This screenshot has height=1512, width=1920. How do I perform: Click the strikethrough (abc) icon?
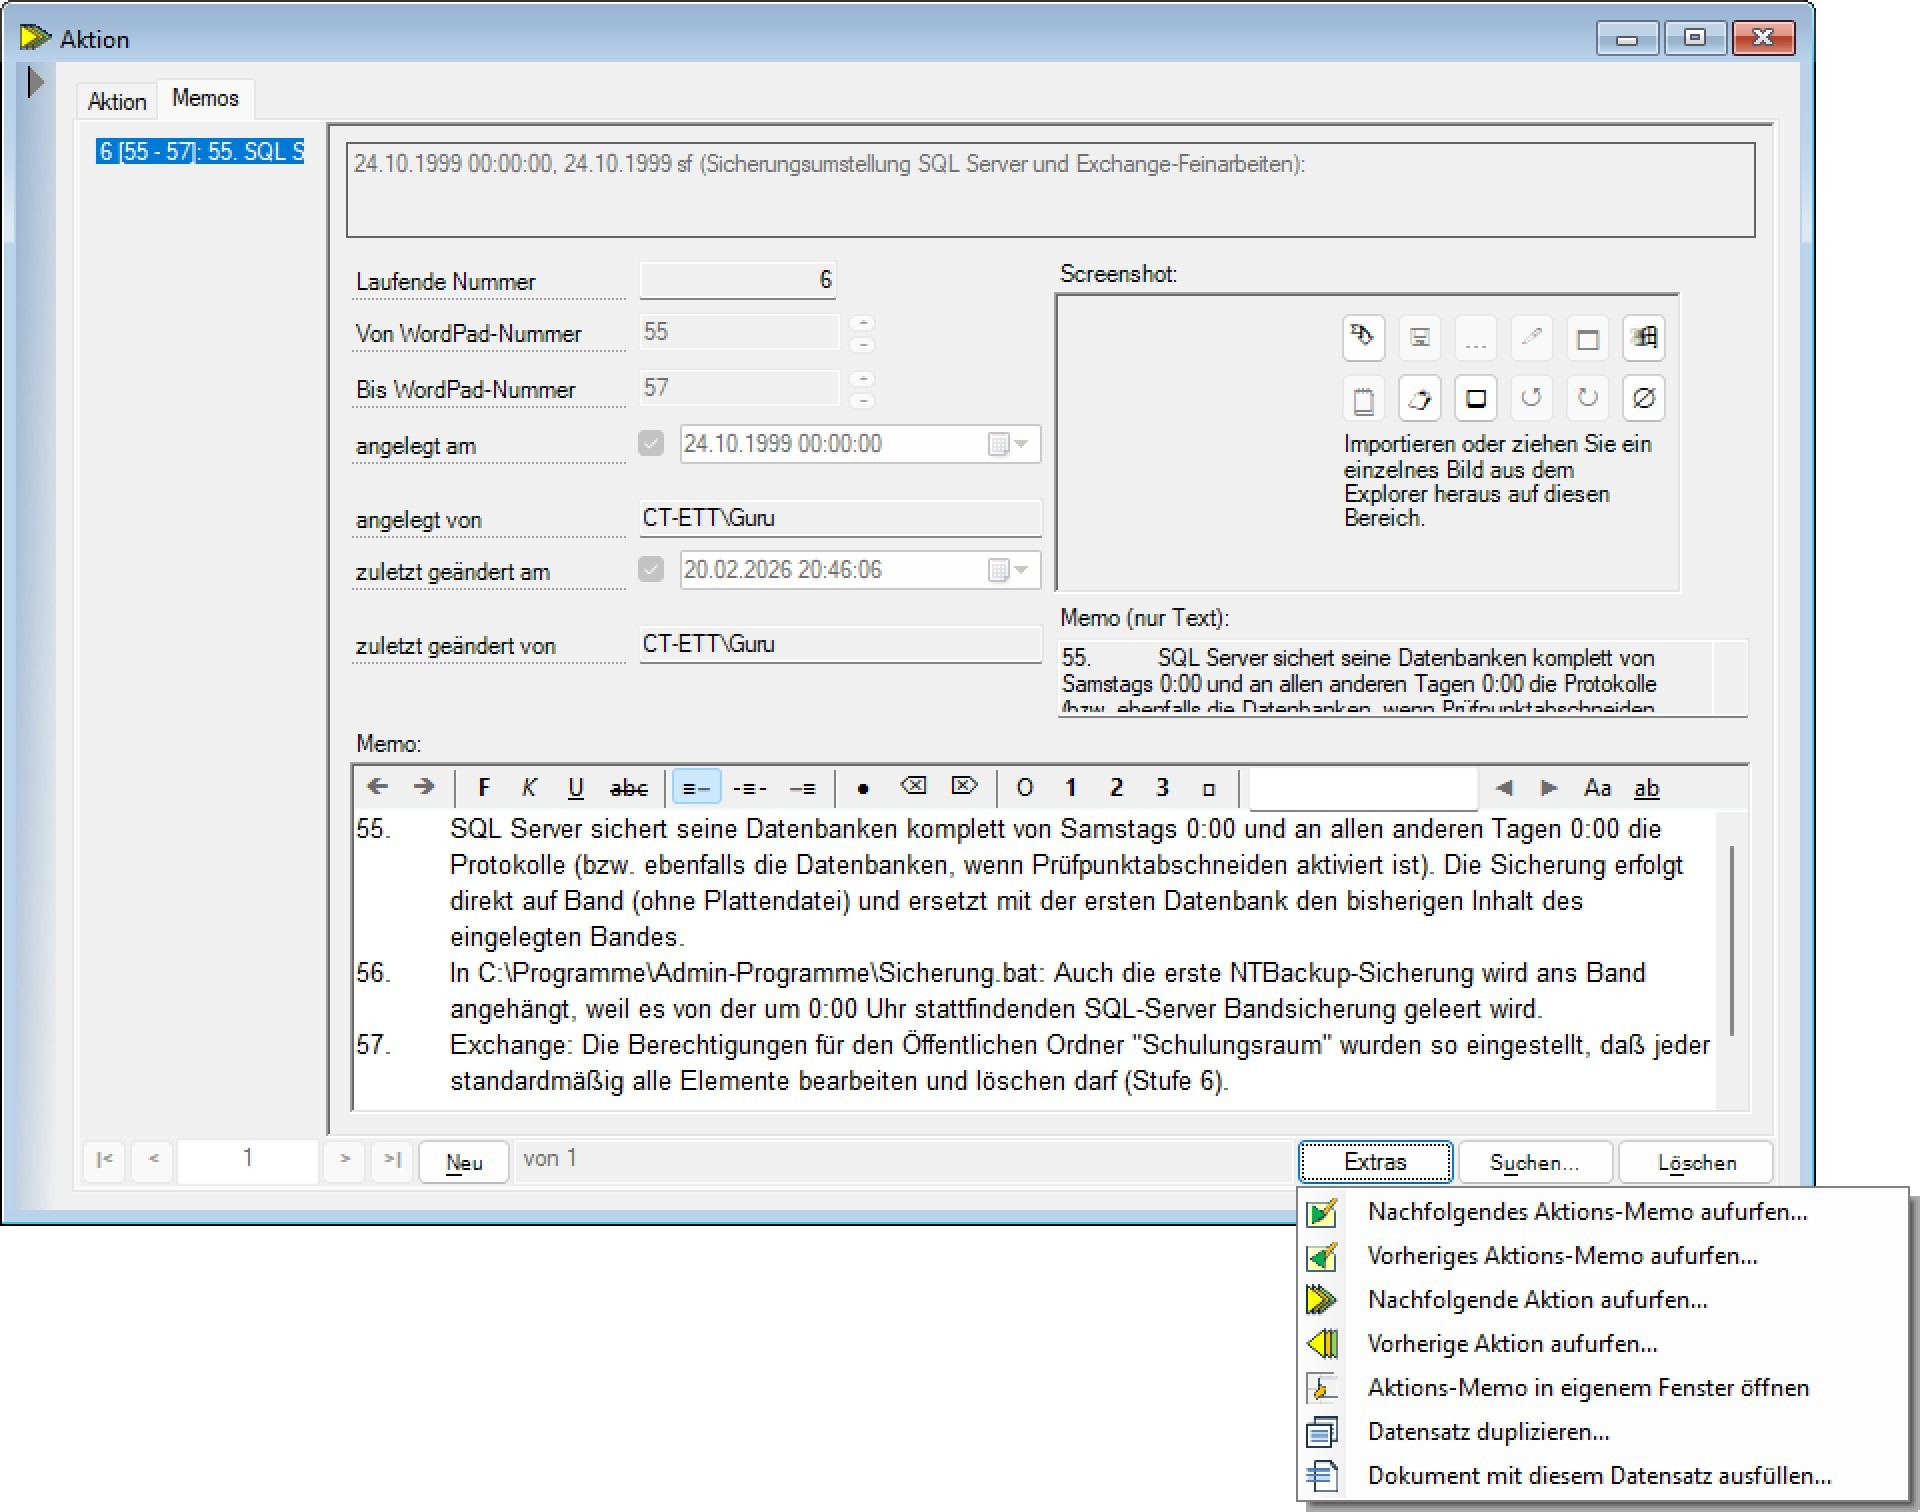pos(628,787)
